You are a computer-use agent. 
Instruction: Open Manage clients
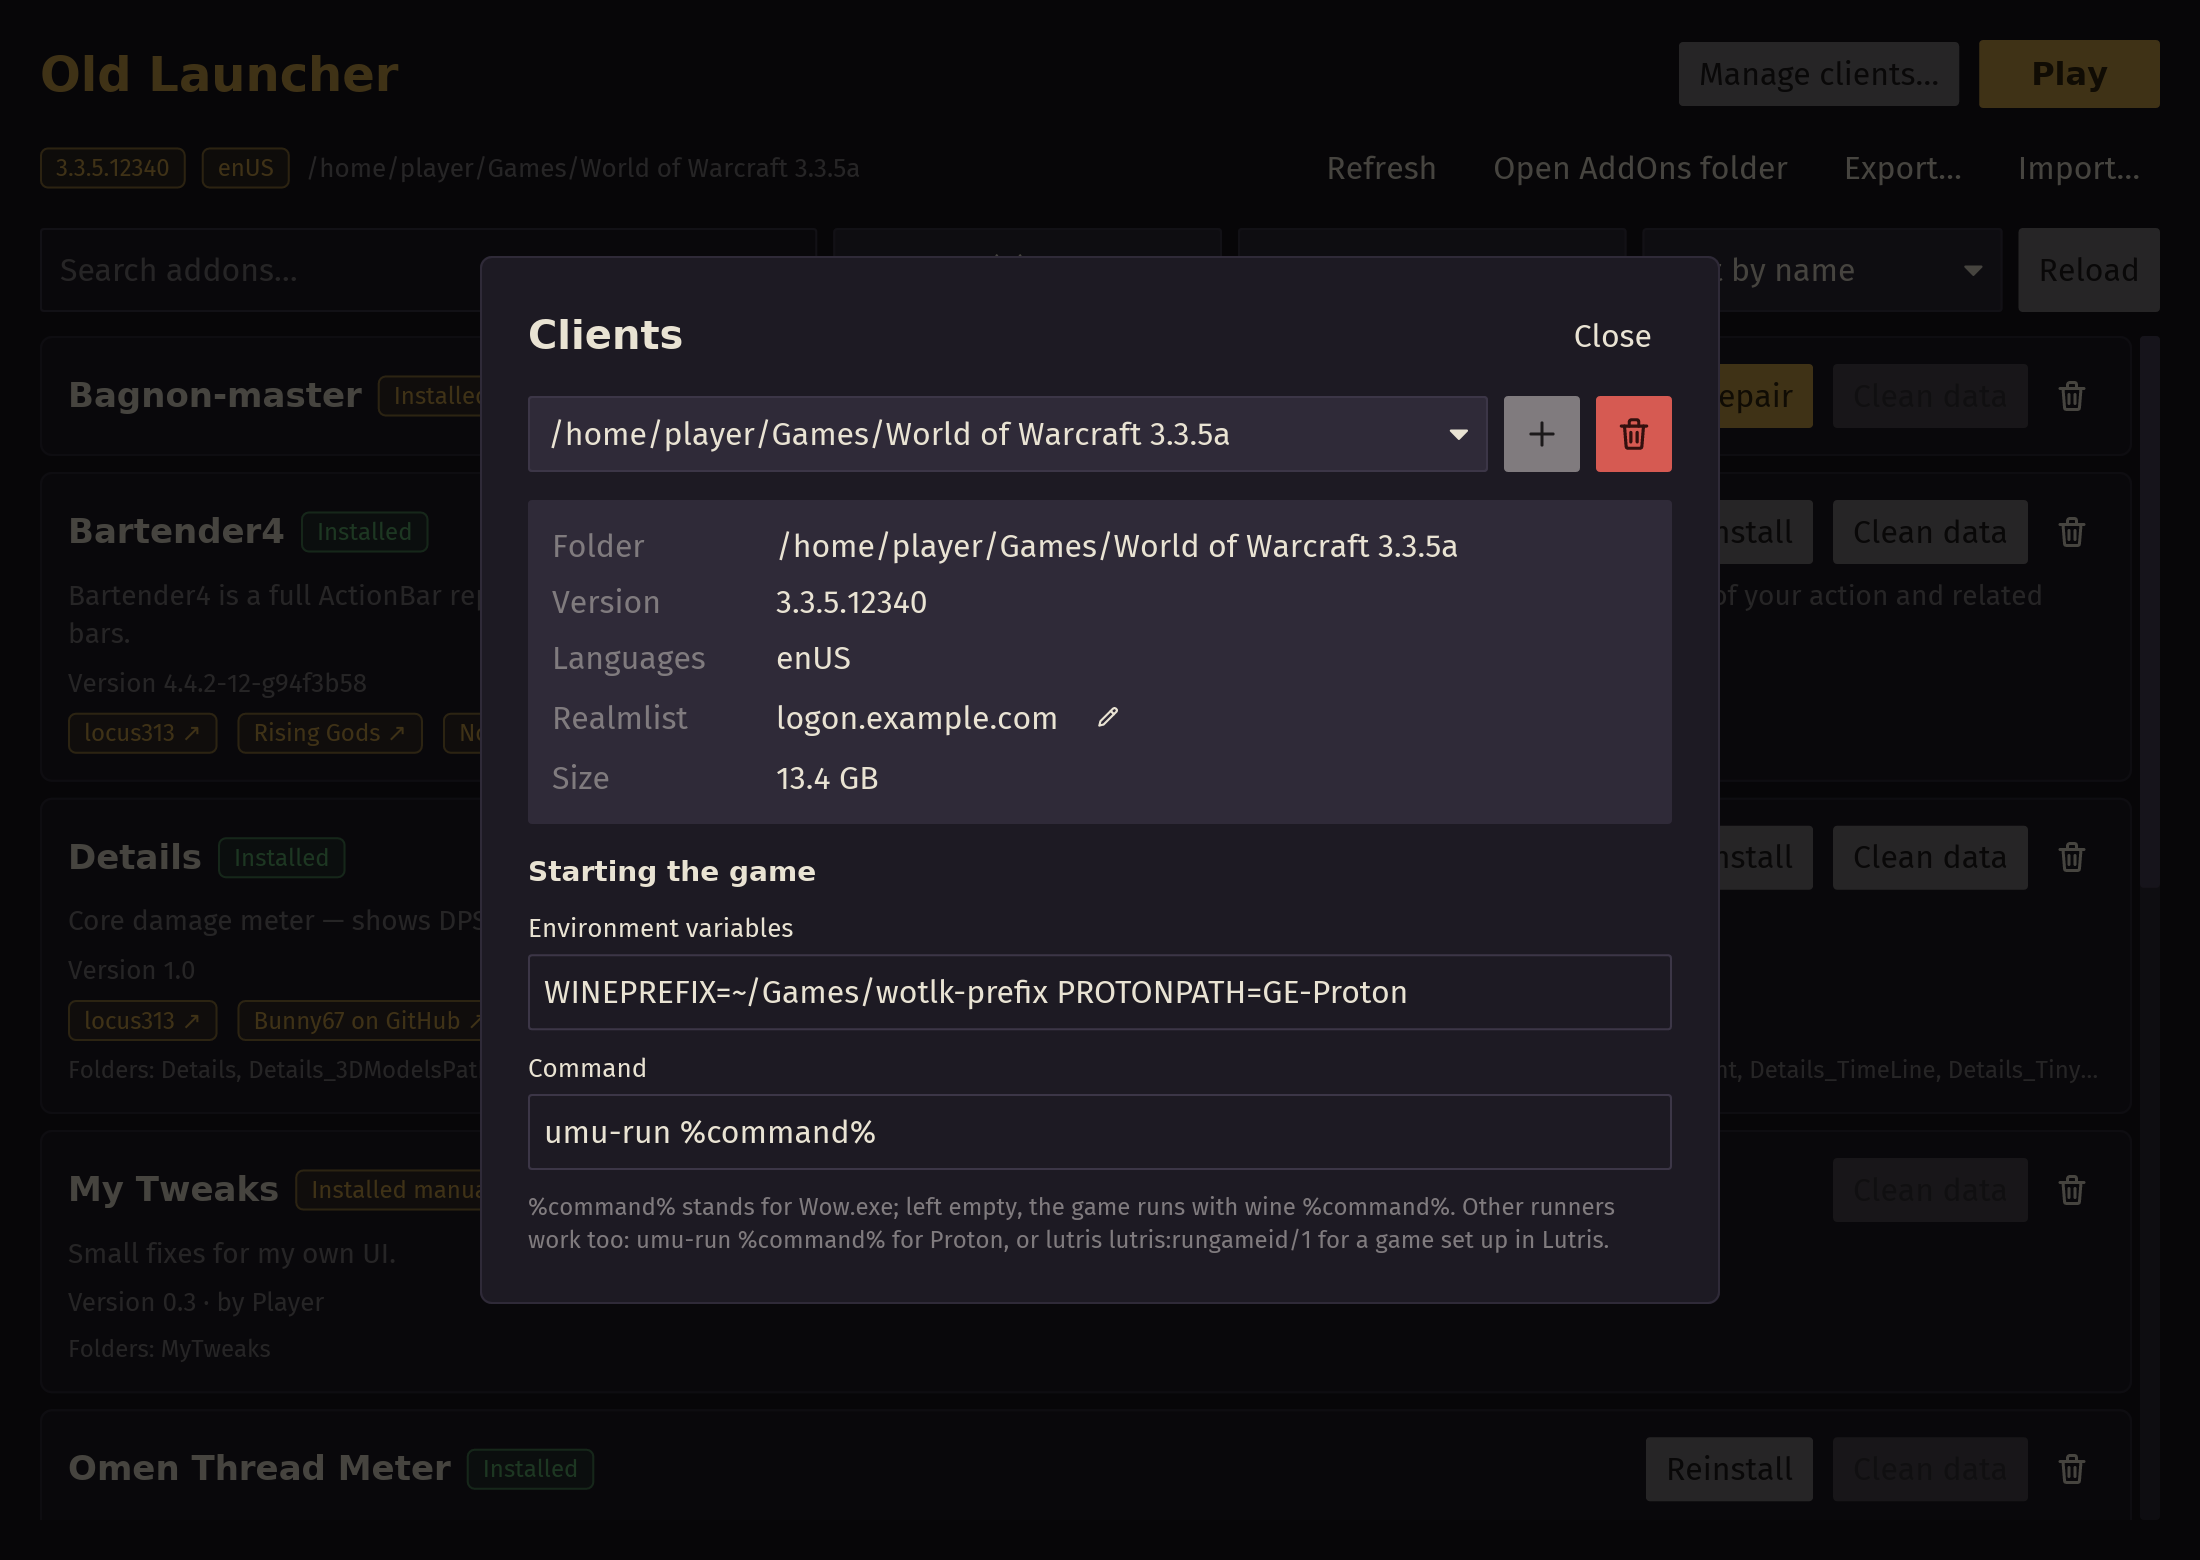pyautogui.click(x=1818, y=74)
